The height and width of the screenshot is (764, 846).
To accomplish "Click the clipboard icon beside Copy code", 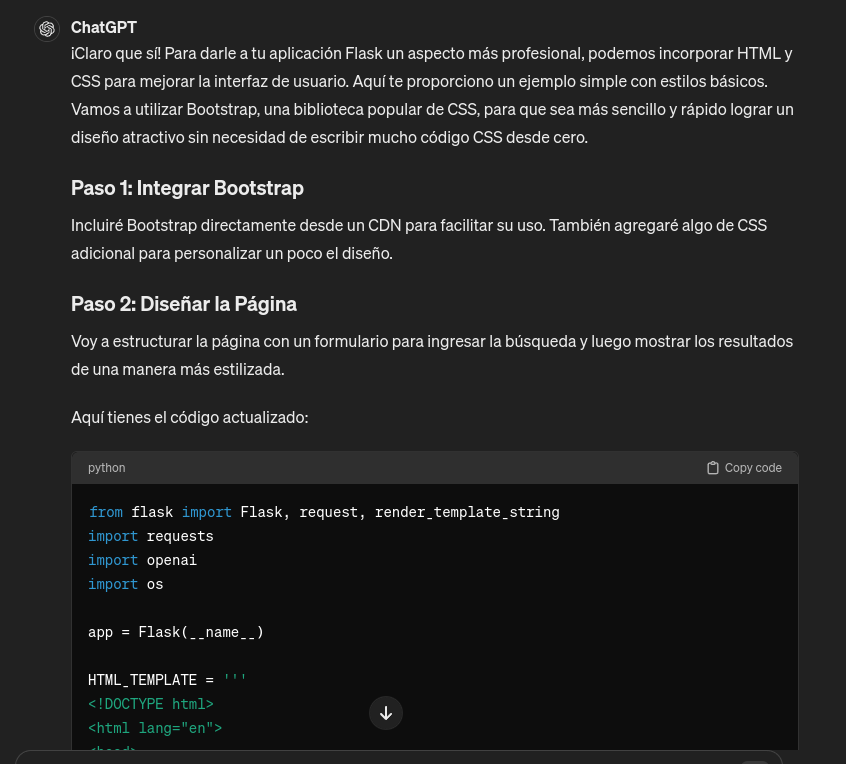I will click(x=712, y=467).
